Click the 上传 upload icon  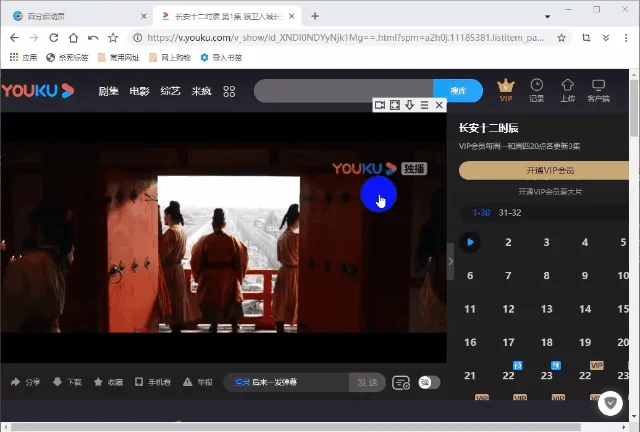[x=568, y=90]
